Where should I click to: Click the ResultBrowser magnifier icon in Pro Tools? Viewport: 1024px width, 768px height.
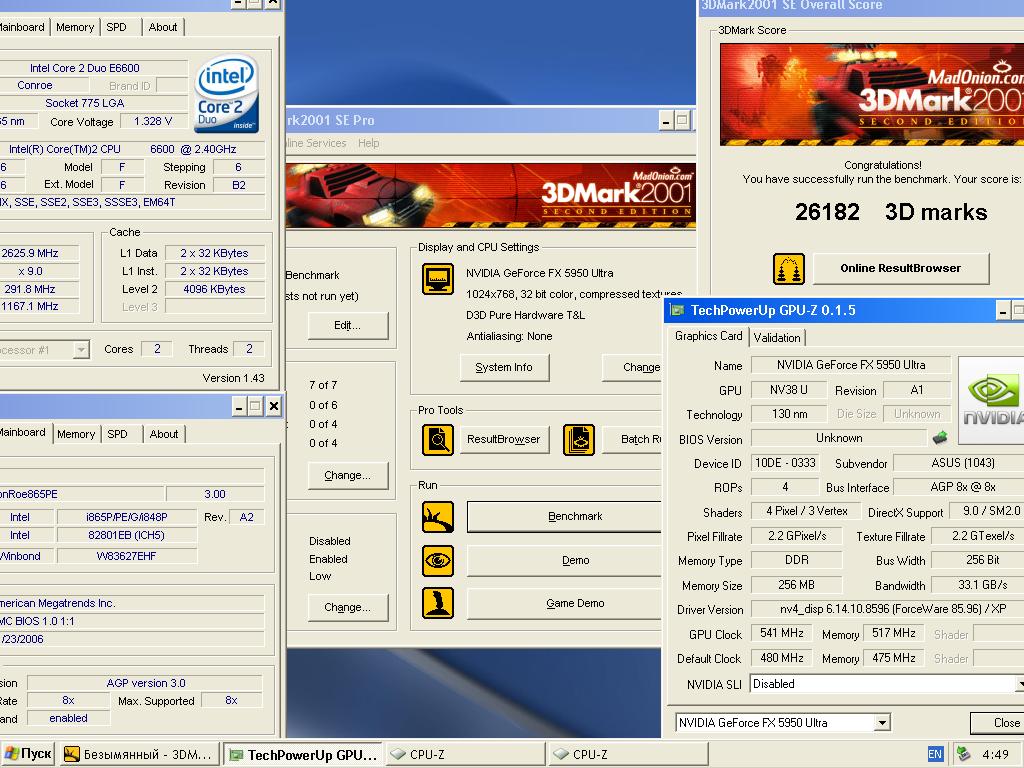pyautogui.click(x=438, y=440)
